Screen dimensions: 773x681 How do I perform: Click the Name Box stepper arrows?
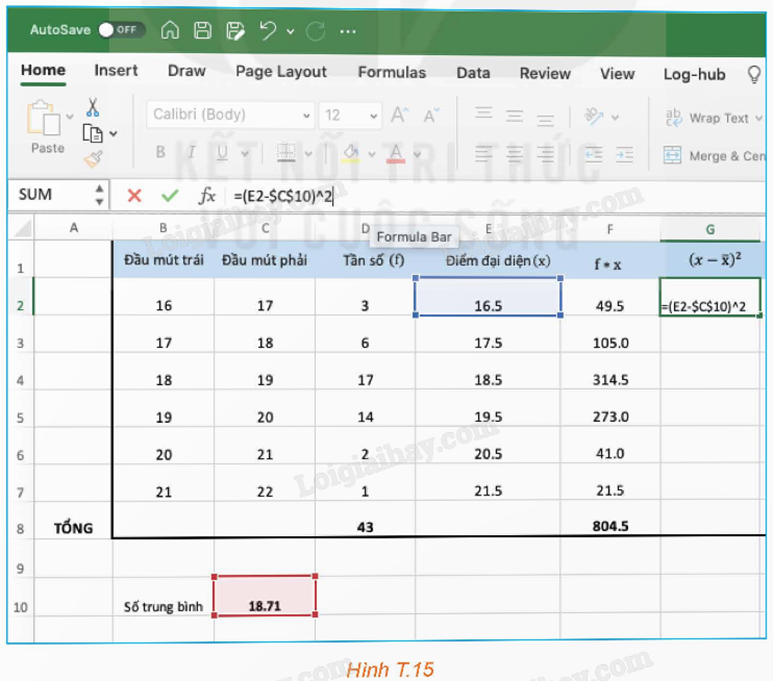point(100,195)
